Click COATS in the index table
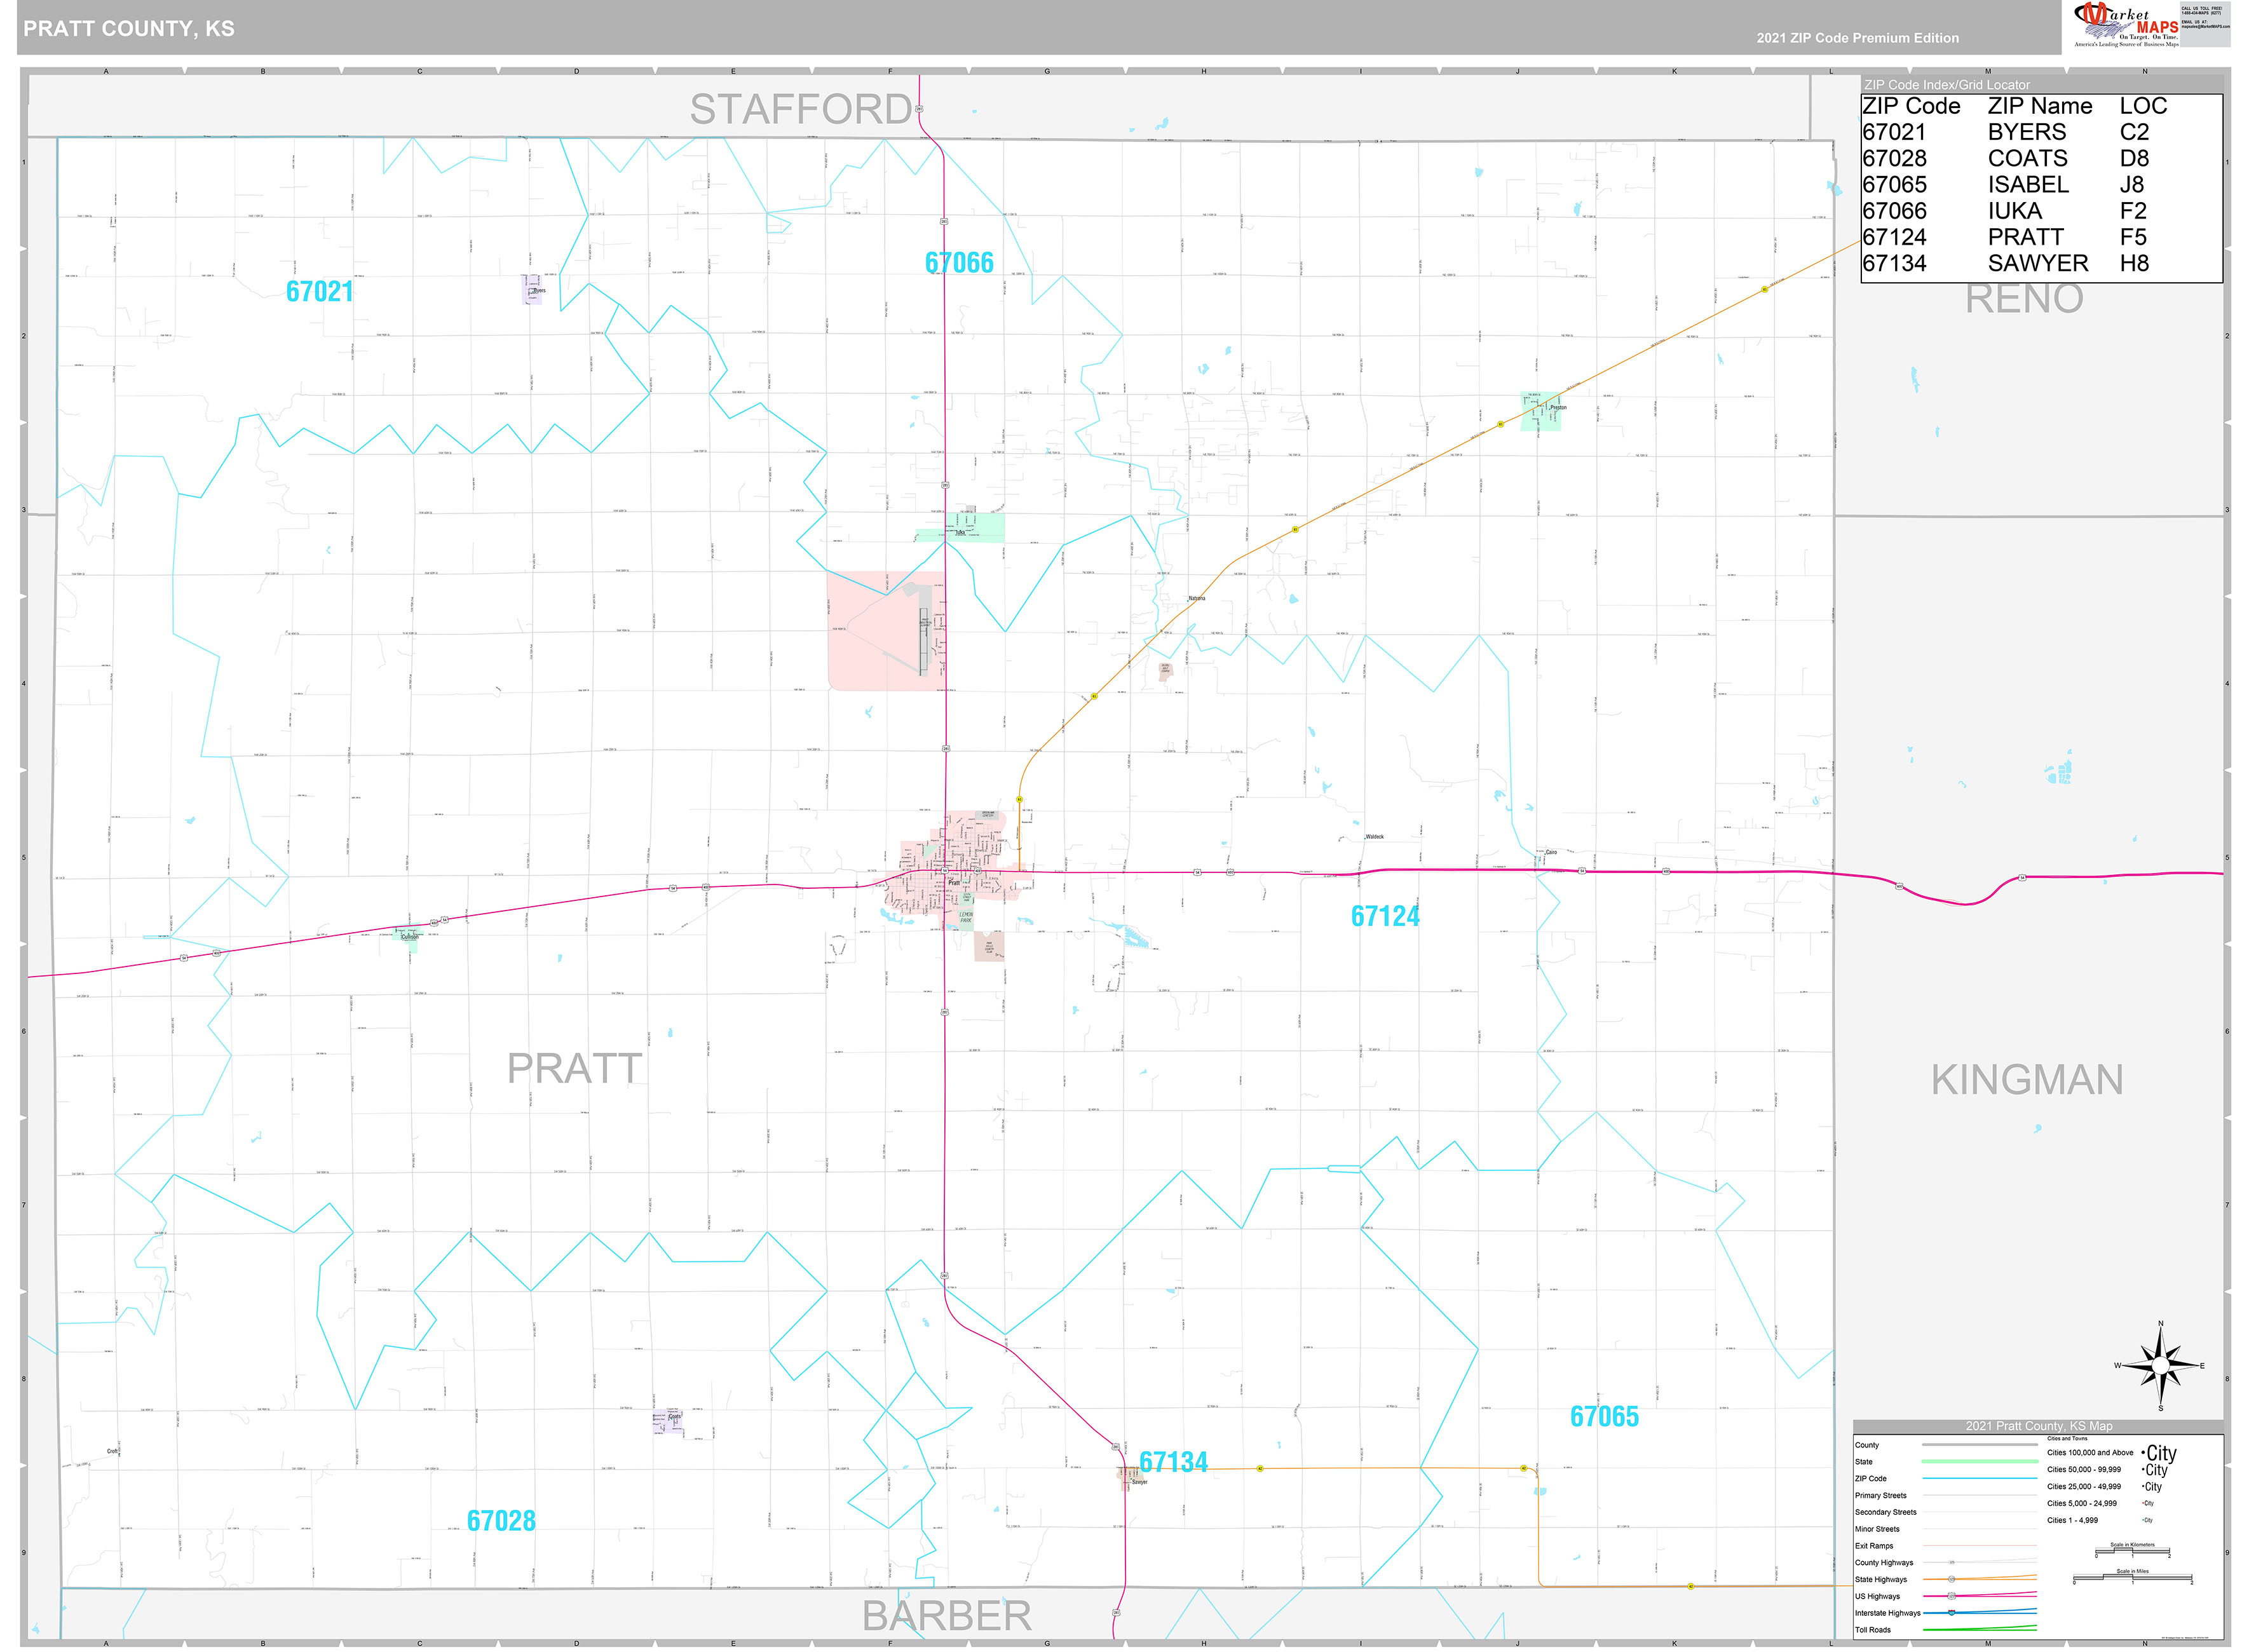This screenshot has width=2242, height=1652. click(x=2027, y=158)
